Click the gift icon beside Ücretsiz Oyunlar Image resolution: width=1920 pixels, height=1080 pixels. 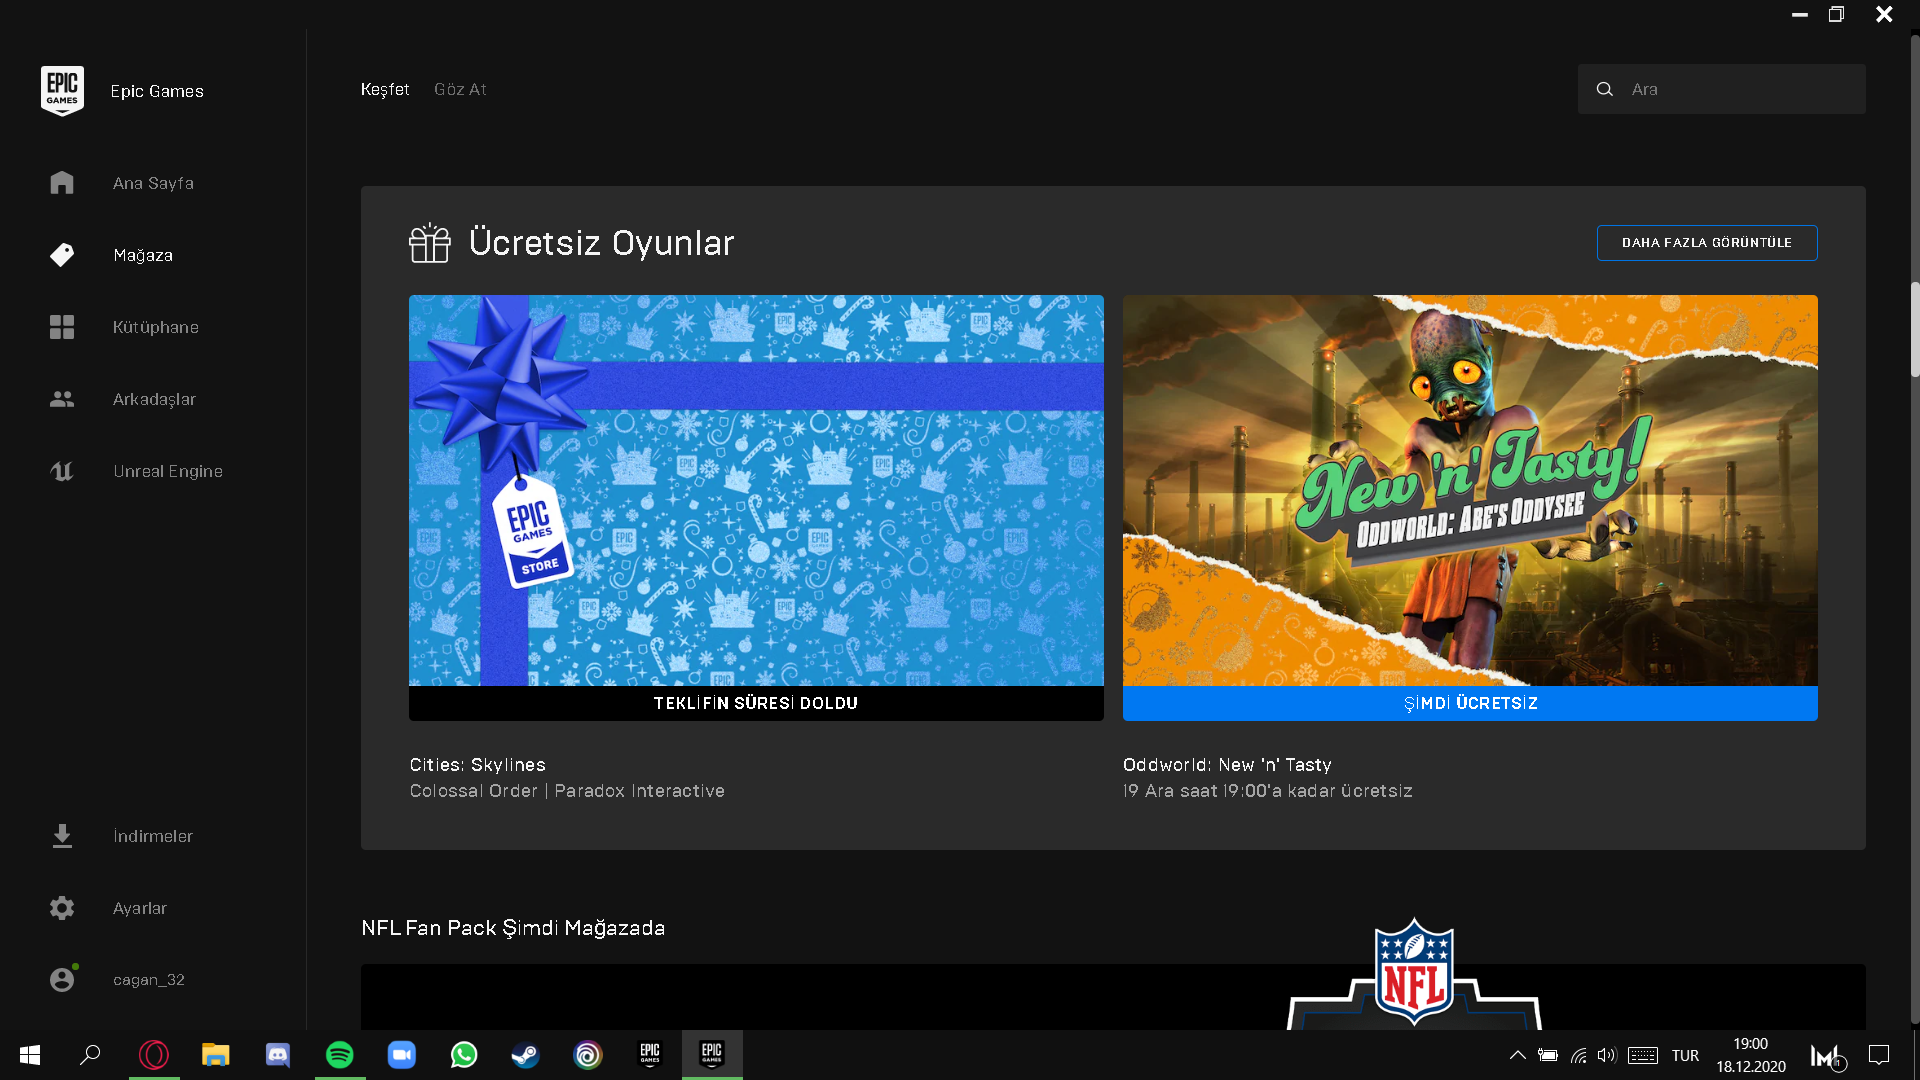[x=430, y=243]
